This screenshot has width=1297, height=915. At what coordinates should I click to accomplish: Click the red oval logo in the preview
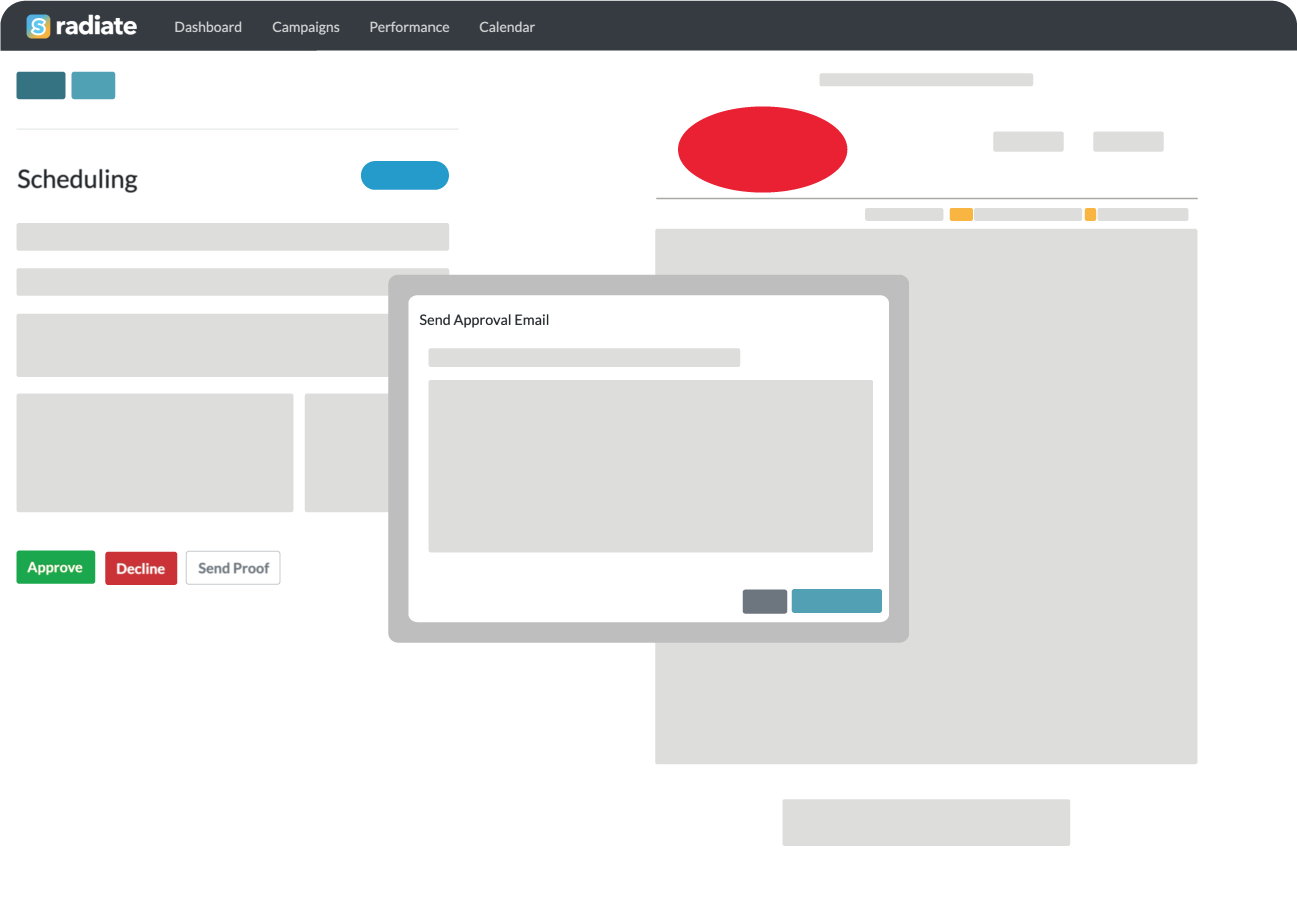click(762, 149)
